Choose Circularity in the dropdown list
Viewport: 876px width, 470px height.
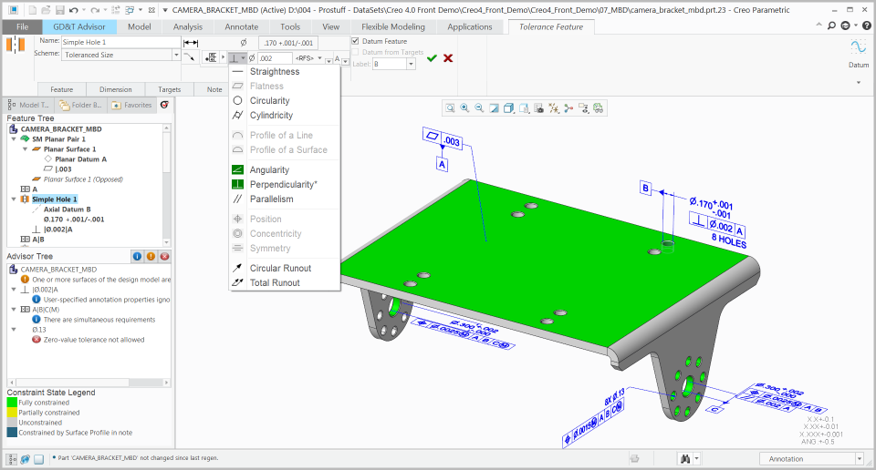(269, 101)
